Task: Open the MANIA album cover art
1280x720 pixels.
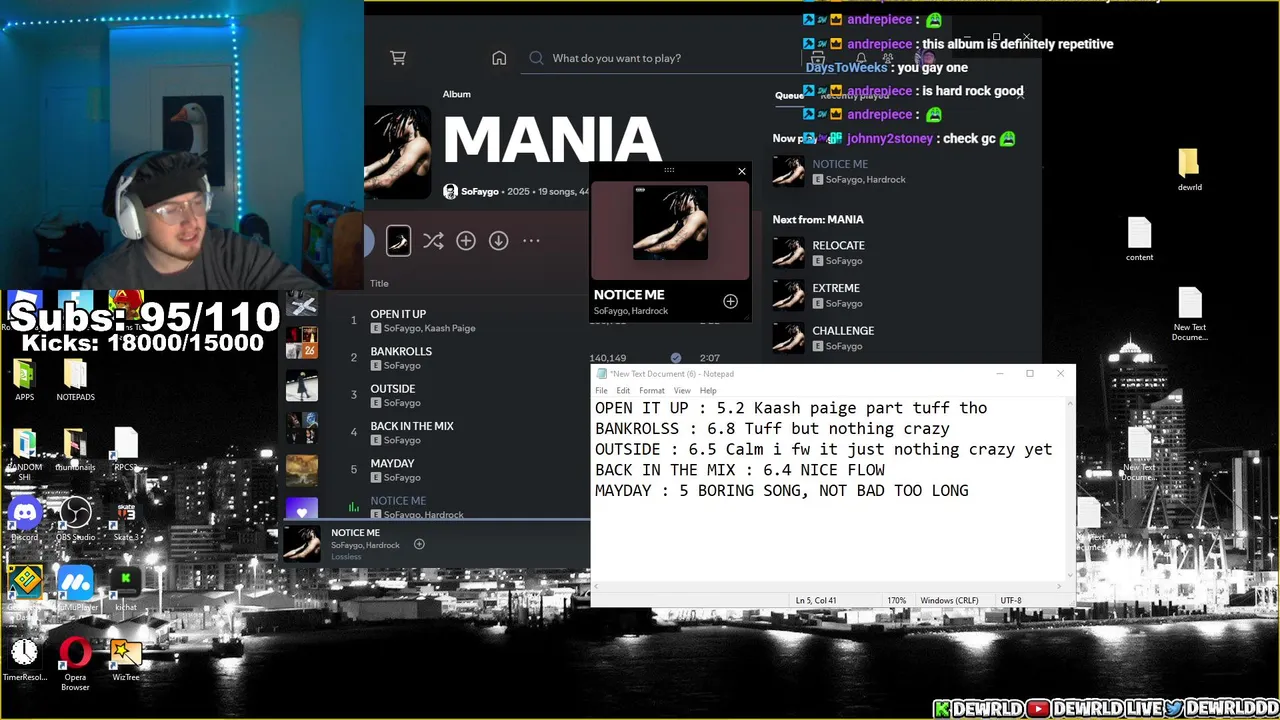Action: tap(398, 152)
